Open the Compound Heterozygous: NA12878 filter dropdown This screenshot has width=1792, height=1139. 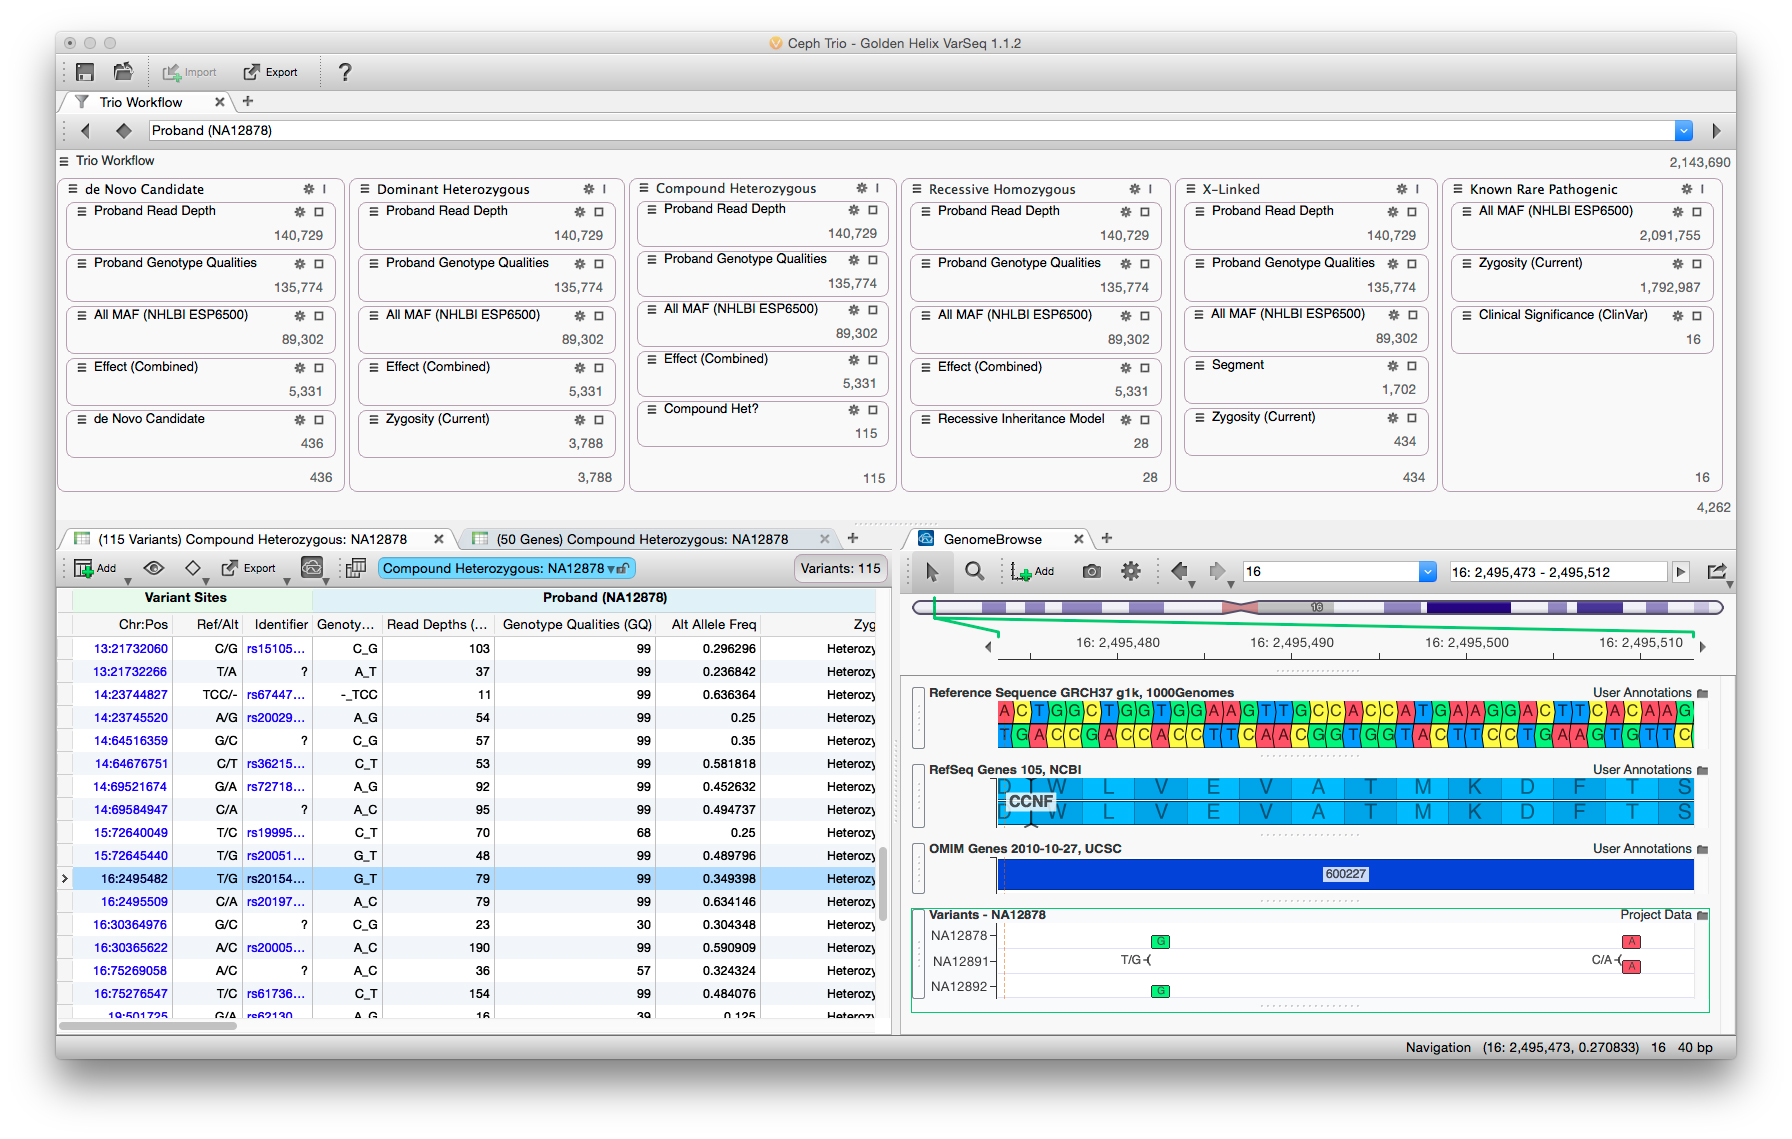[506, 568]
